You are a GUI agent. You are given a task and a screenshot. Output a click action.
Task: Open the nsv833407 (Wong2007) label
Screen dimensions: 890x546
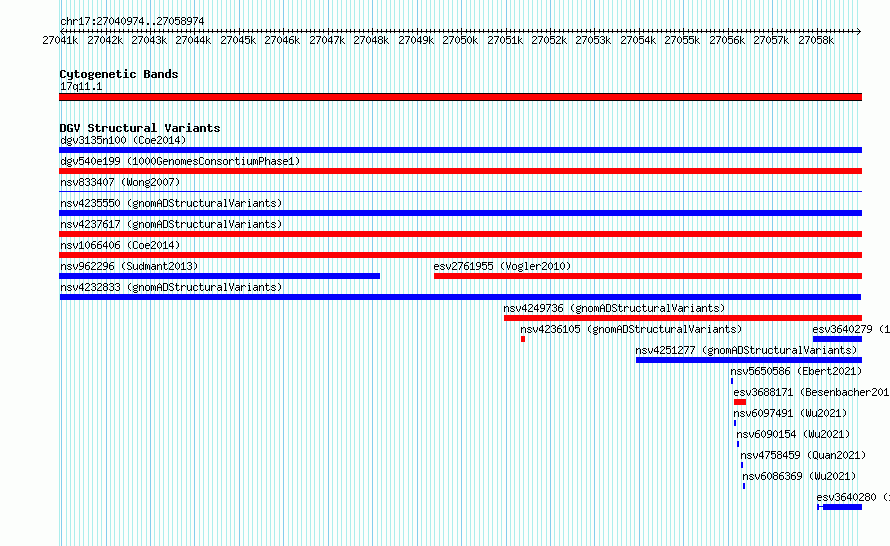[x=120, y=182]
